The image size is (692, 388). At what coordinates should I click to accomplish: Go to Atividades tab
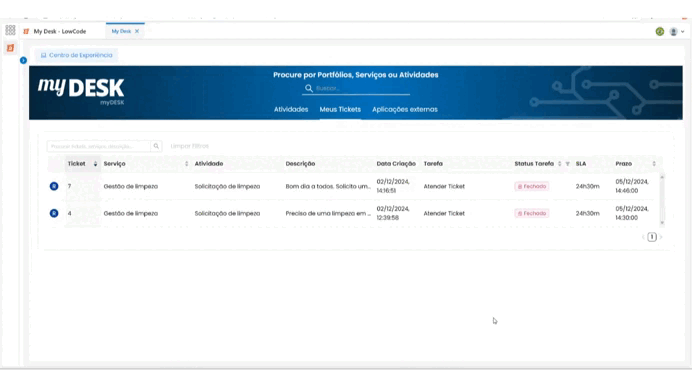(291, 109)
